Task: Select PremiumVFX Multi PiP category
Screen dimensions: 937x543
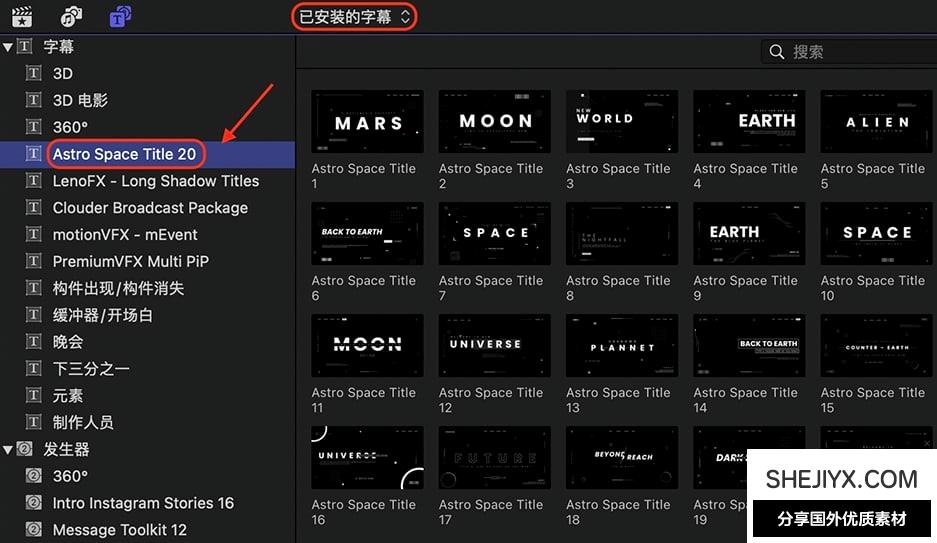Action: pyautogui.click(x=130, y=262)
